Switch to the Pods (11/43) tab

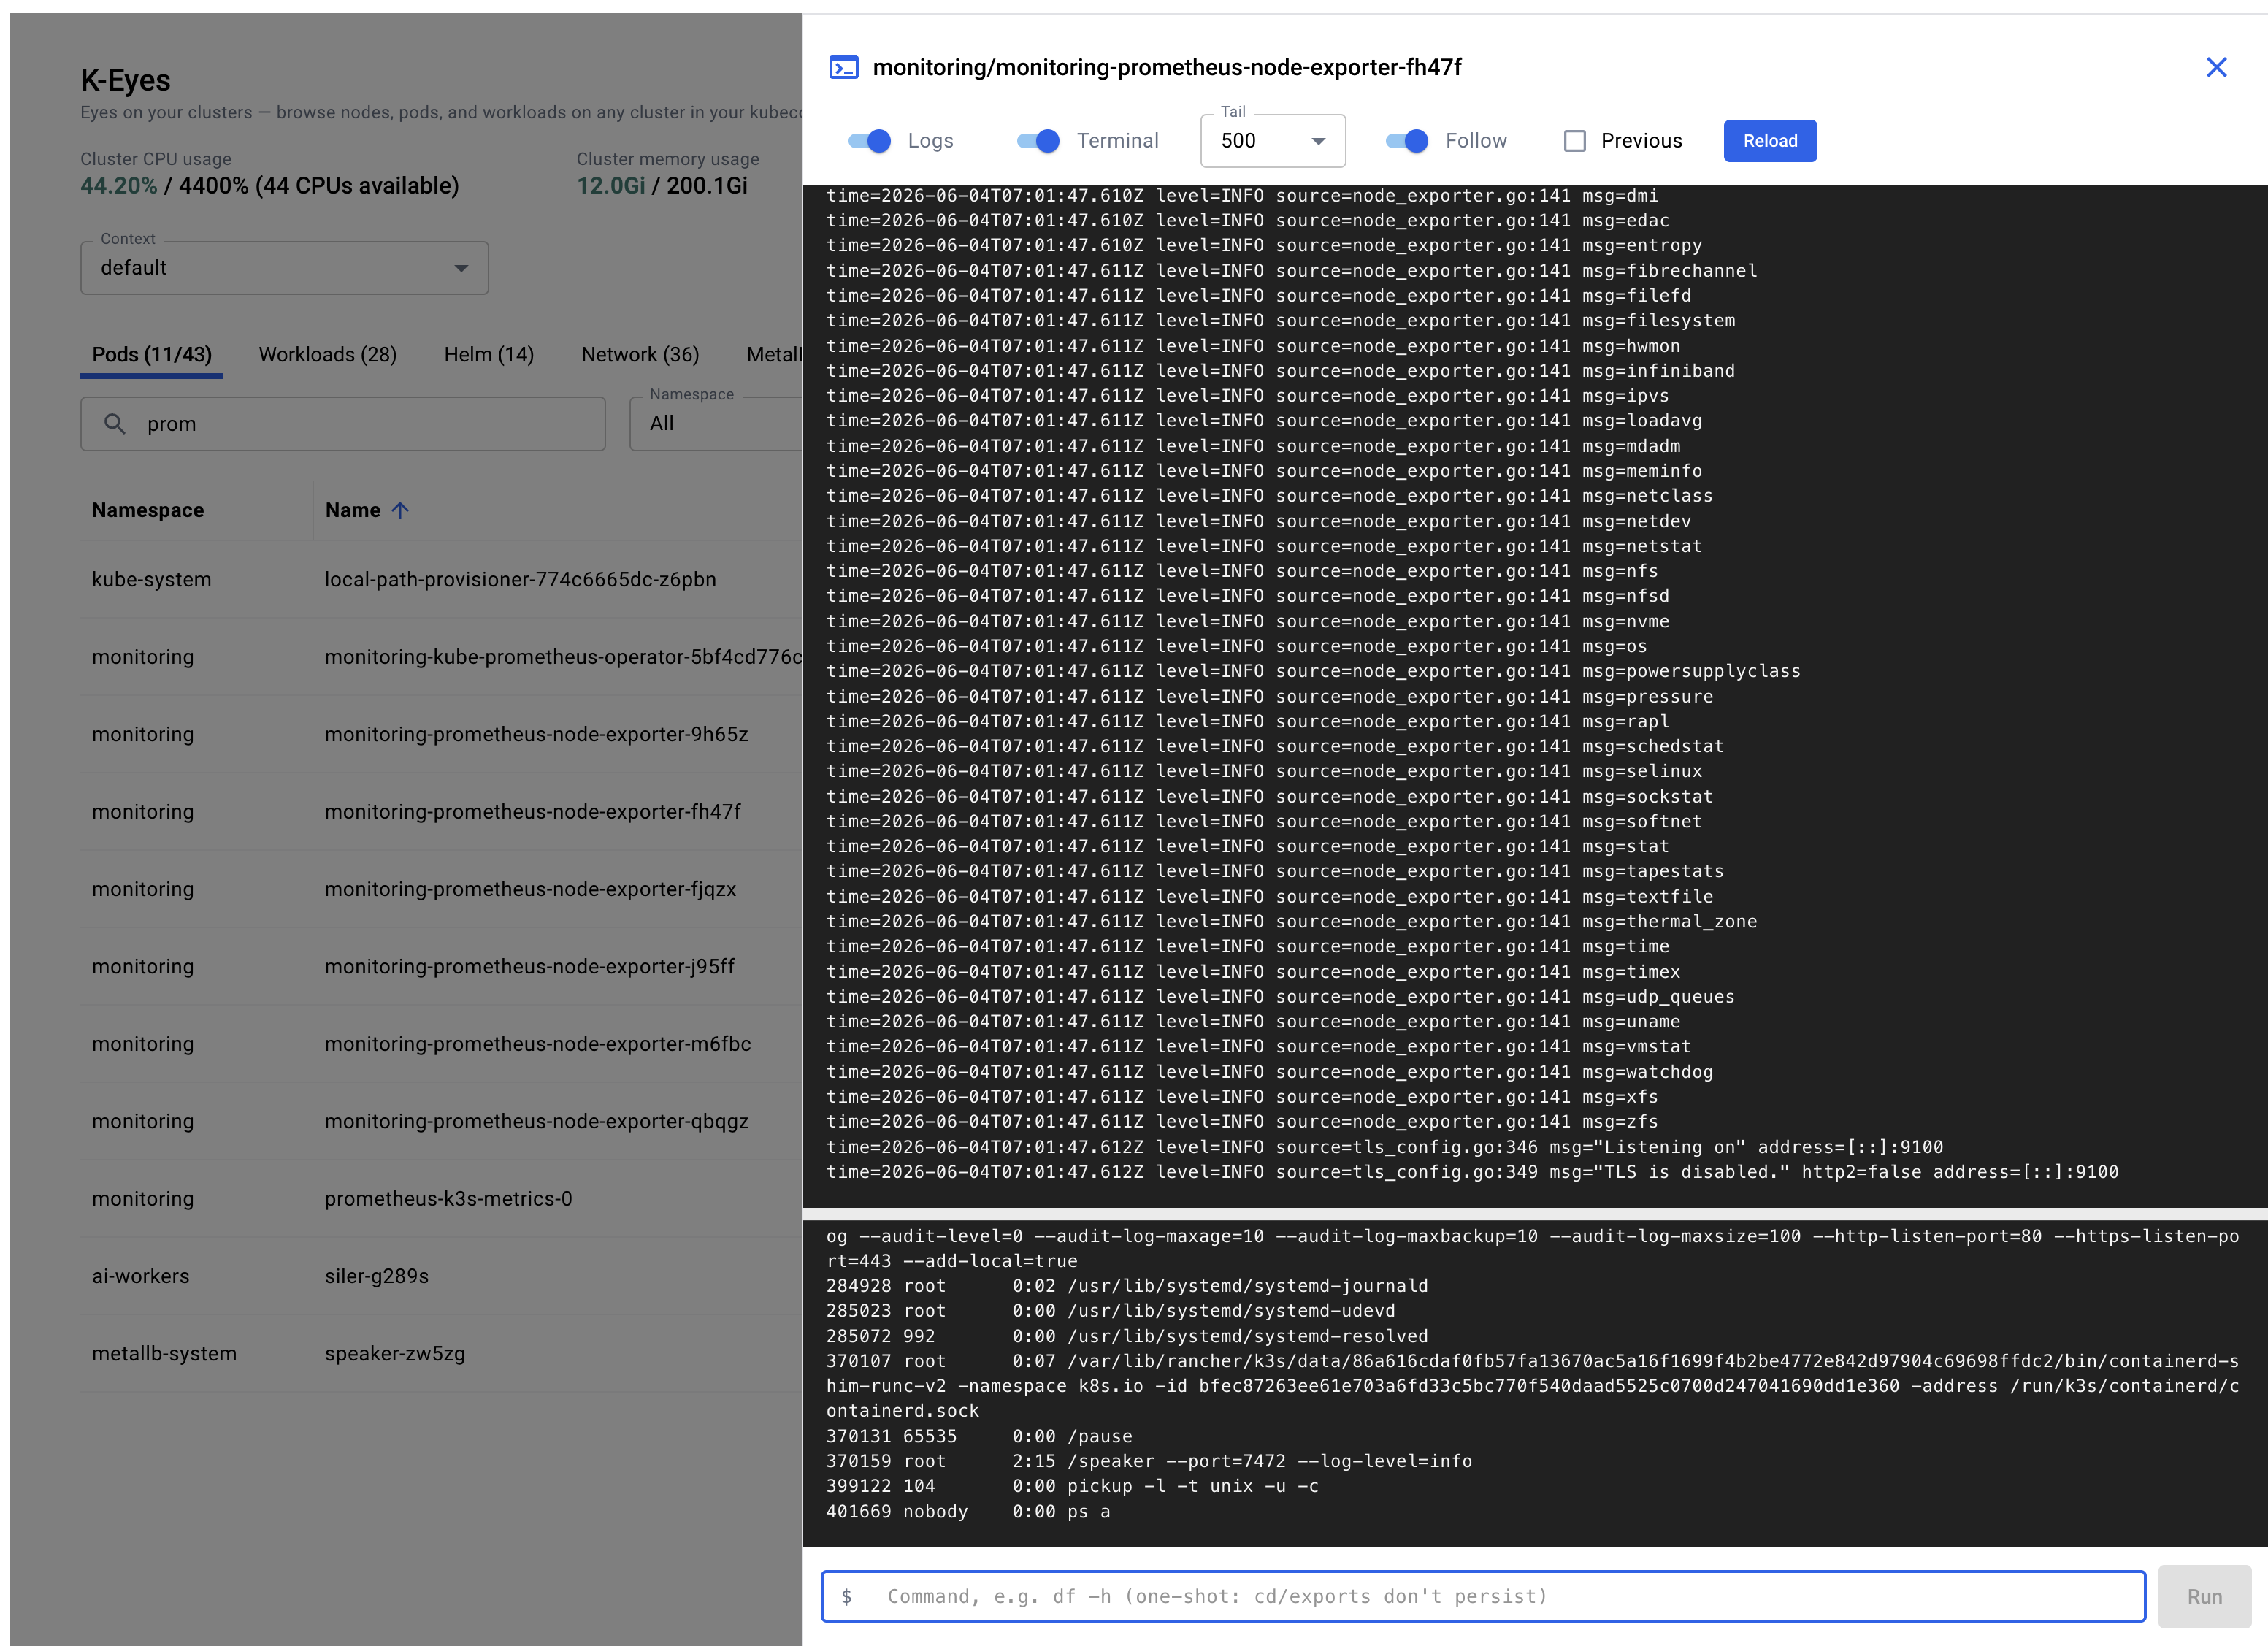point(152,355)
